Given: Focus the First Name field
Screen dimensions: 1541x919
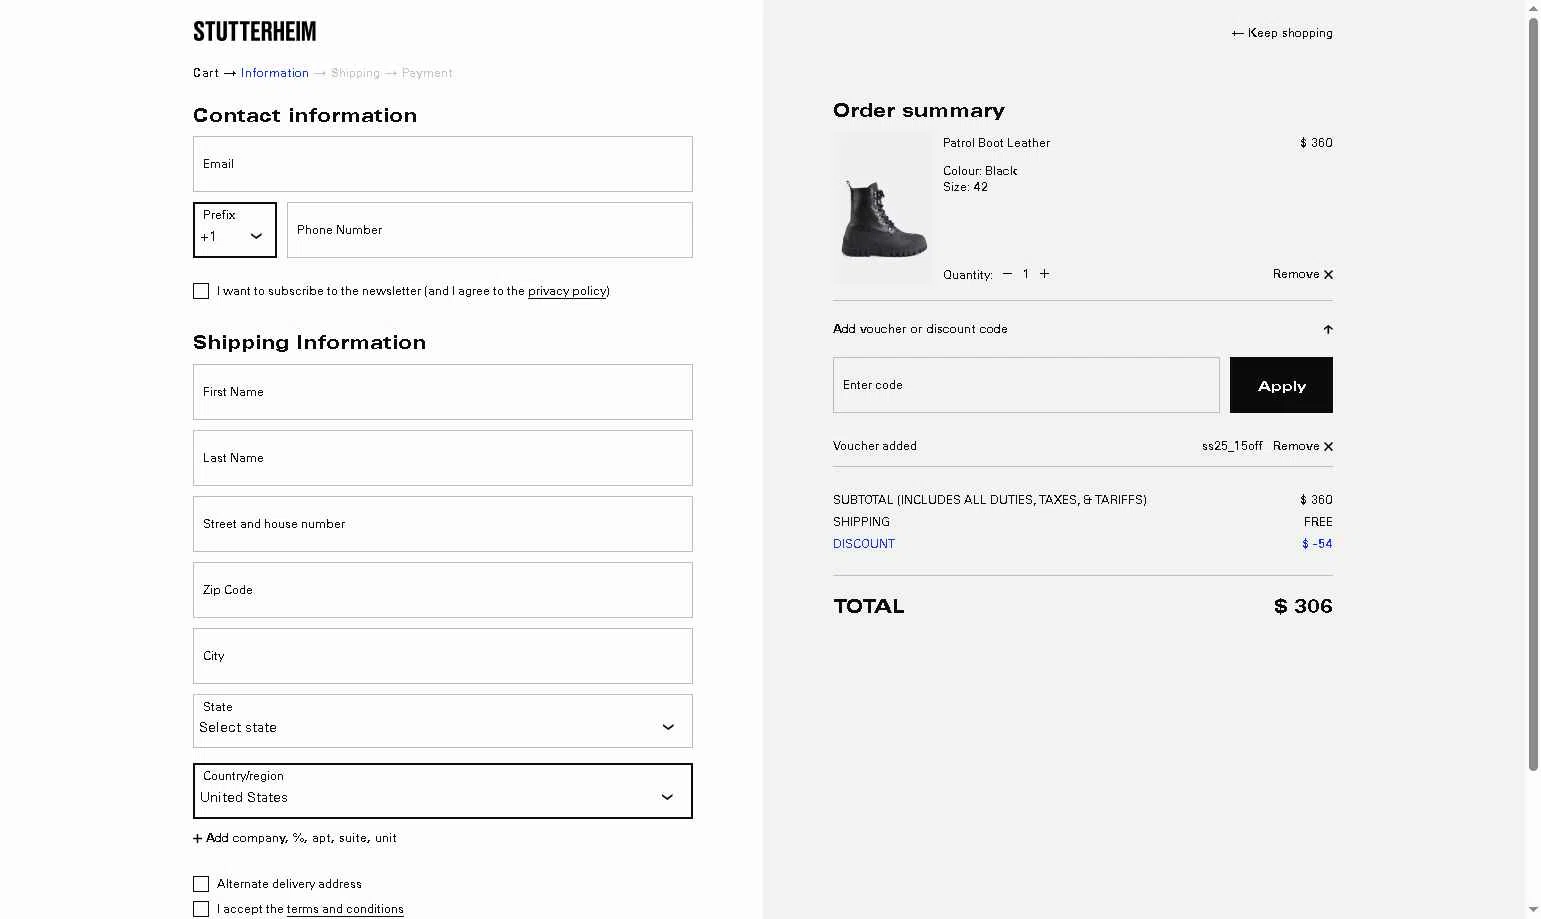Looking at the screenshot, I should [x=443, y=392].
